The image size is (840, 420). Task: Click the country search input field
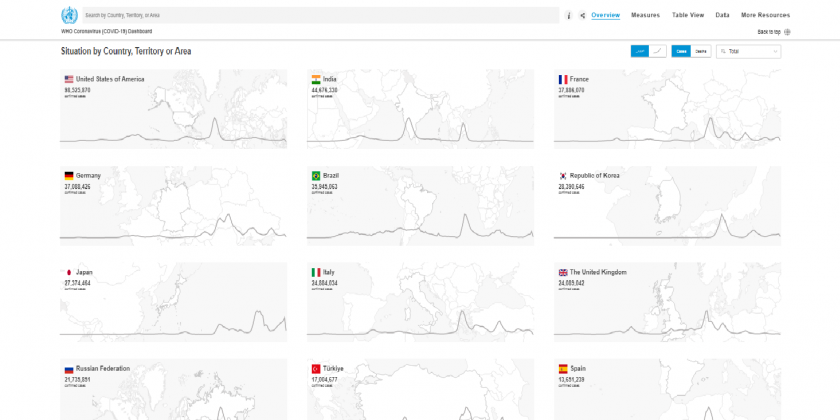(320, 16)
